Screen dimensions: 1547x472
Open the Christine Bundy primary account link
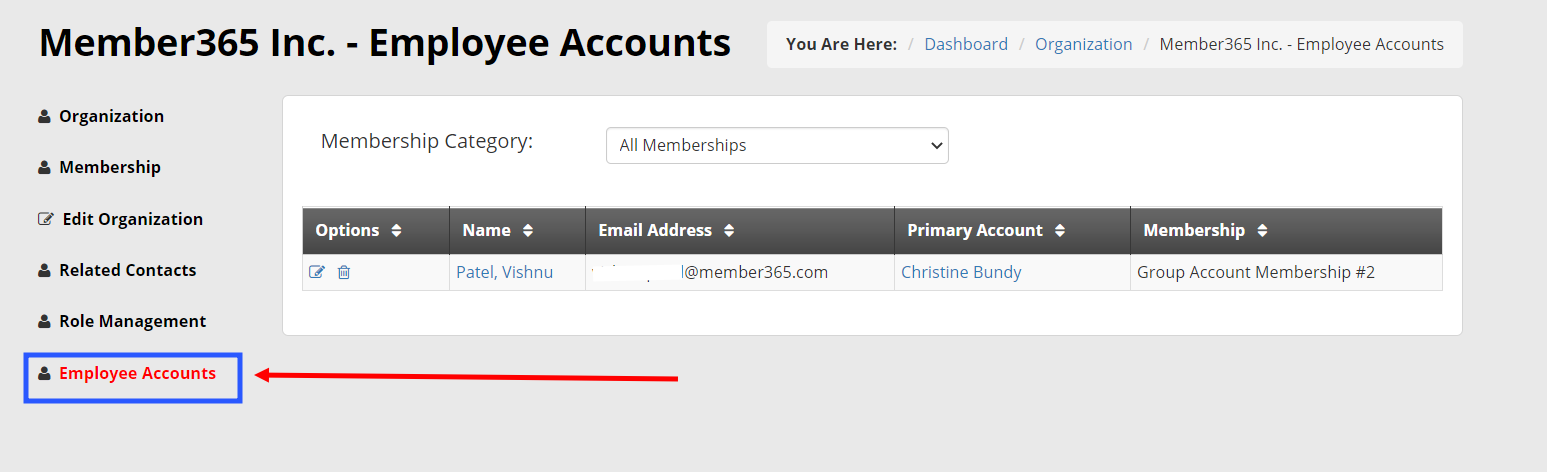(961, 272)
